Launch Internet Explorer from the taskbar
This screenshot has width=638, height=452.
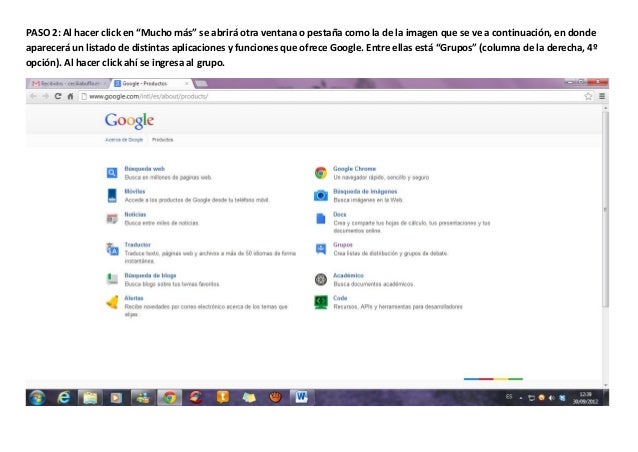(x=63, y=397)
